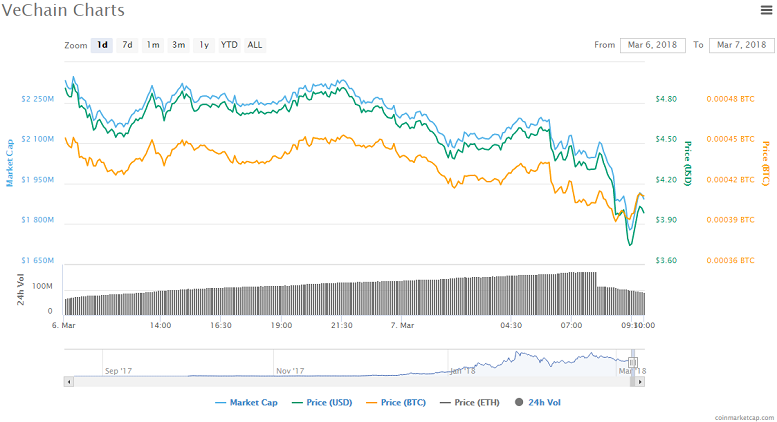Click the navigator scrollbar track

point(351,382)
